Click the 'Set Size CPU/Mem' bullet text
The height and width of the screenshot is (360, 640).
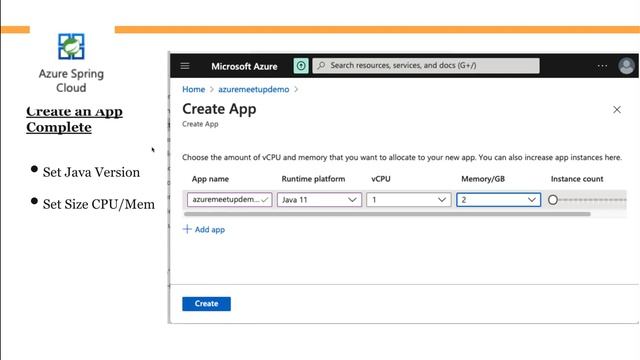(x=99, y=204)
